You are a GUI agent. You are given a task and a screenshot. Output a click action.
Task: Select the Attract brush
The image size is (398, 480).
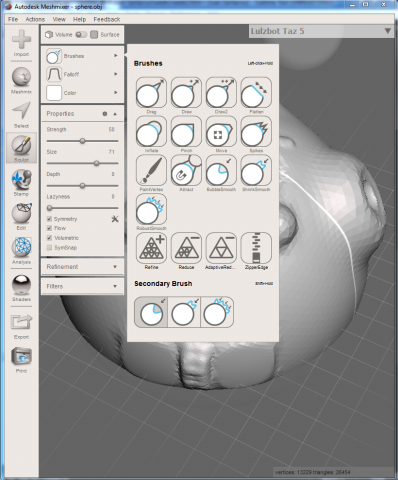click(186, 170)
